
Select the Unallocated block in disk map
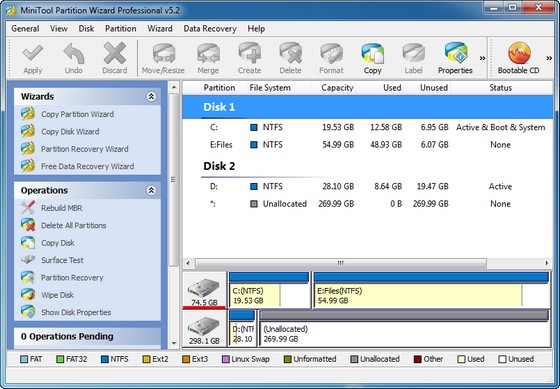tap(404, 329)
